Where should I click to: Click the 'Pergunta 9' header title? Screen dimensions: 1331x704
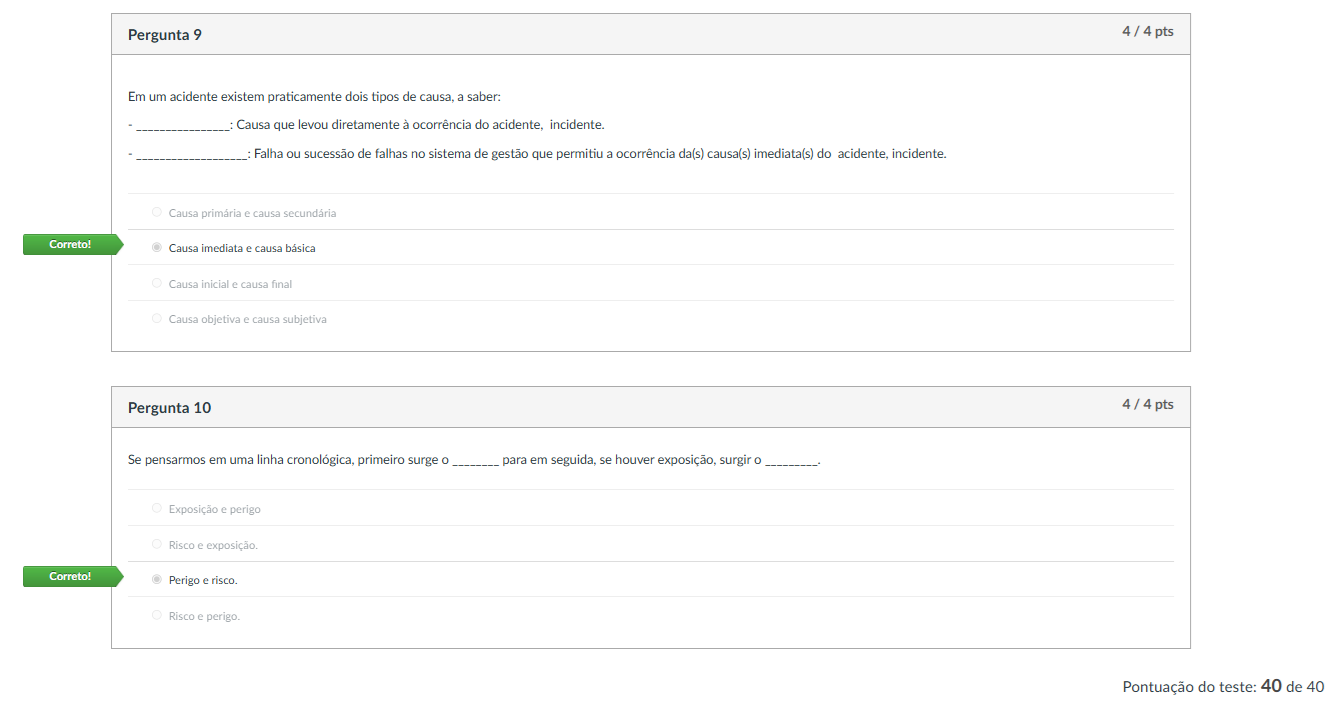[x=165, y=35]
